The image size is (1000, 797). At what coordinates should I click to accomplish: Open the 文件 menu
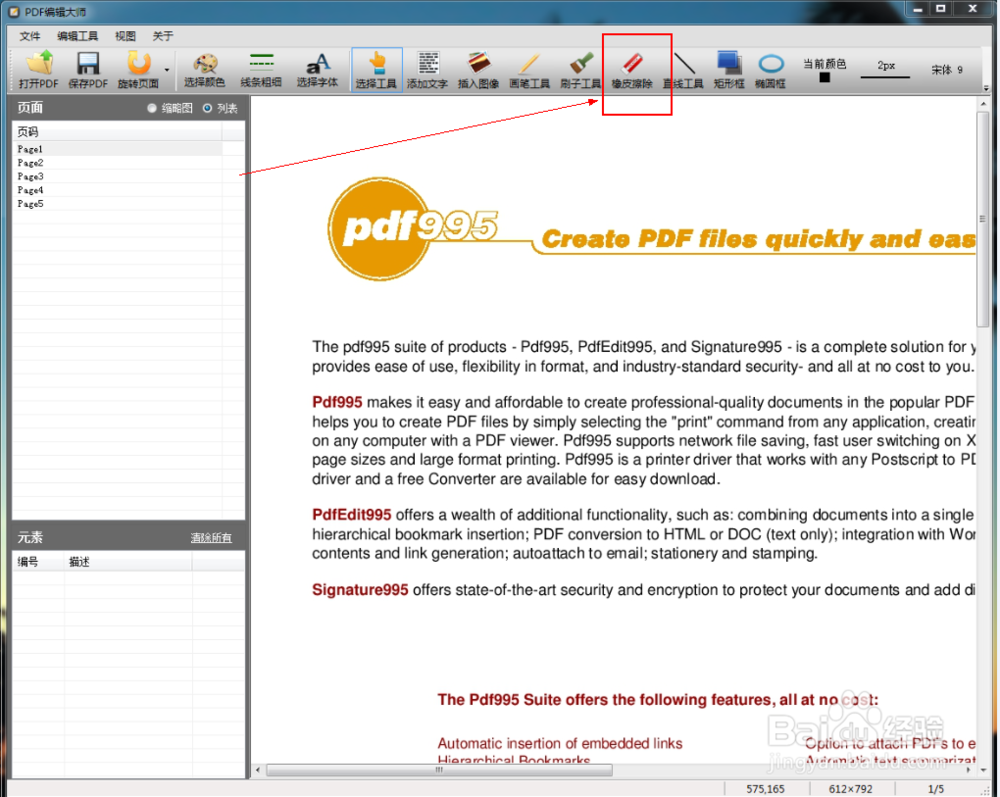point(29,36)
